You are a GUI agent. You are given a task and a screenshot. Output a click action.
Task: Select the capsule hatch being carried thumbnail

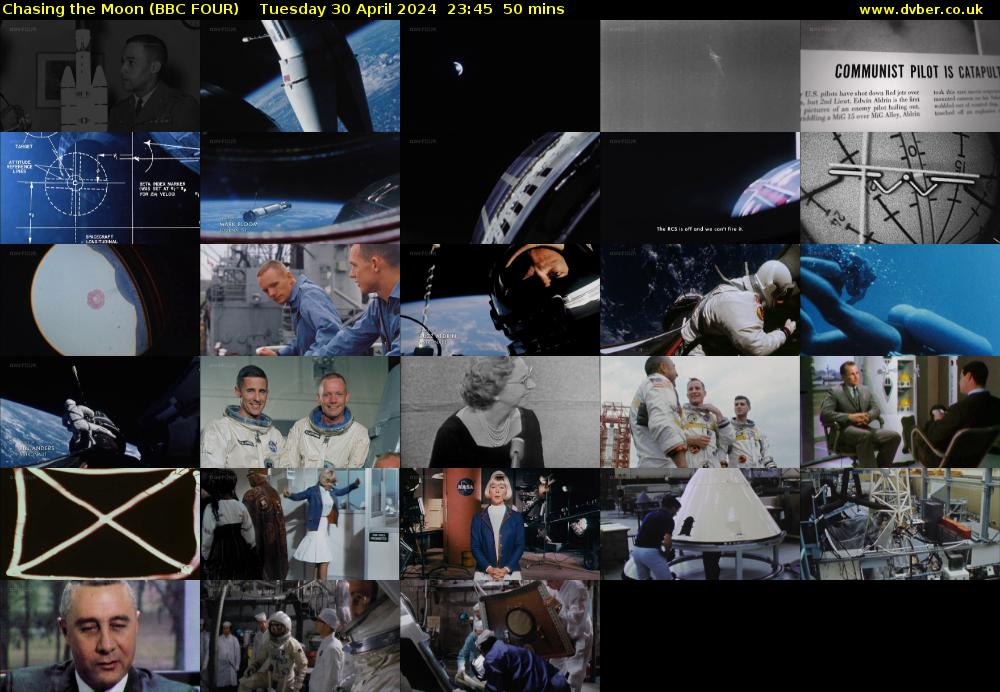coord(500,636)
